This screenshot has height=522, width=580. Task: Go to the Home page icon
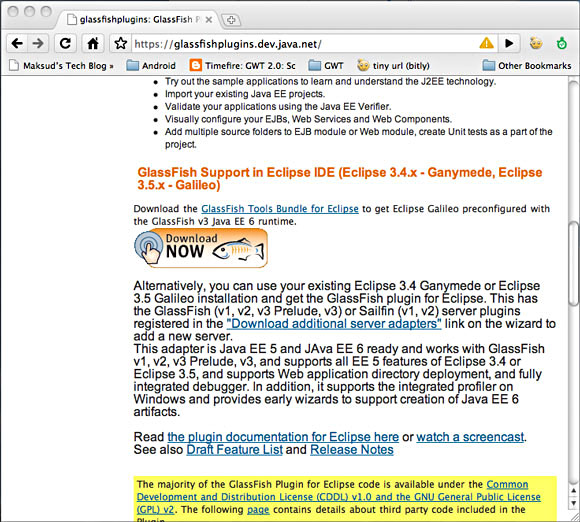tap(92, 44)
